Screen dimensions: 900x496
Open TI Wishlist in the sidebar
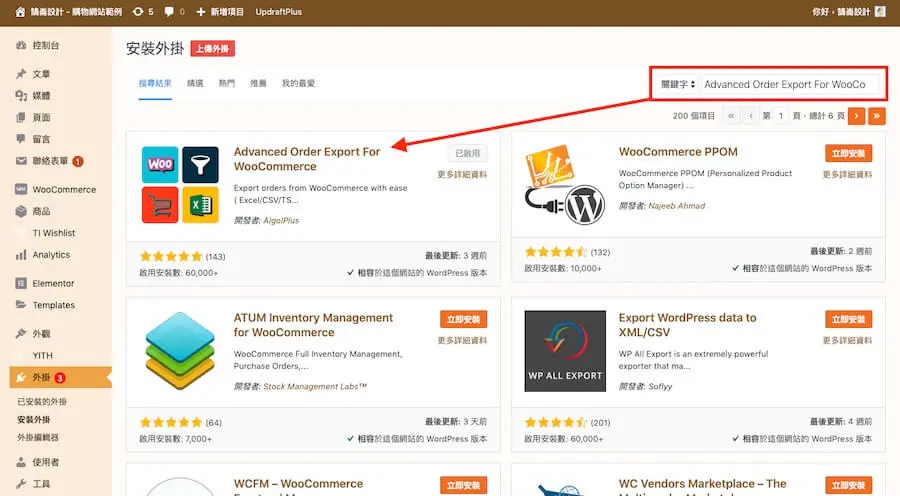pos(54,233)
